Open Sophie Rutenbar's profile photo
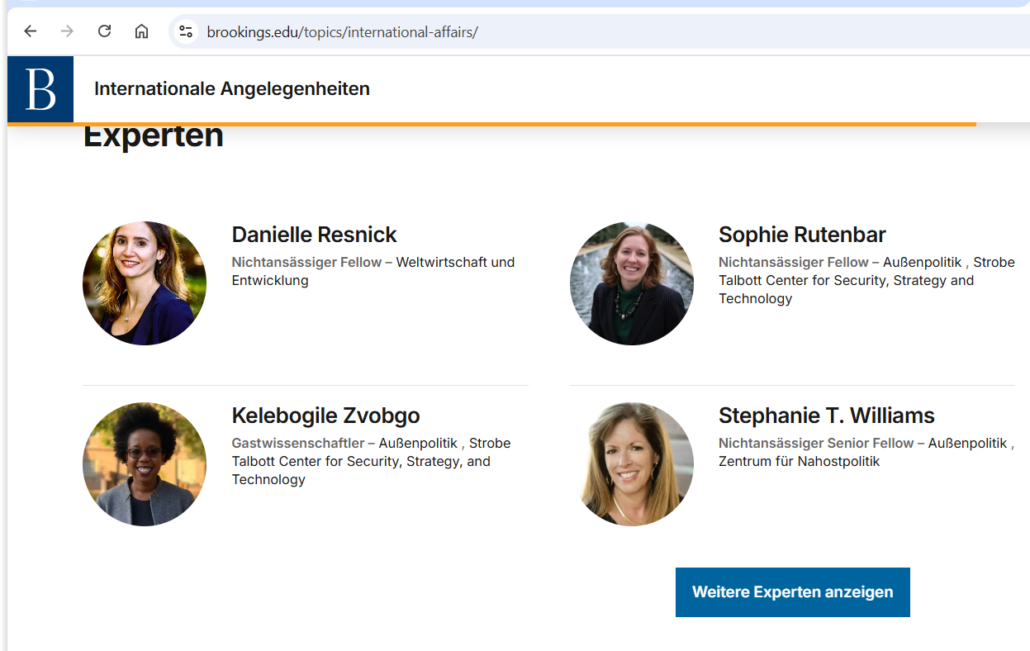 (x=631, y=283)
